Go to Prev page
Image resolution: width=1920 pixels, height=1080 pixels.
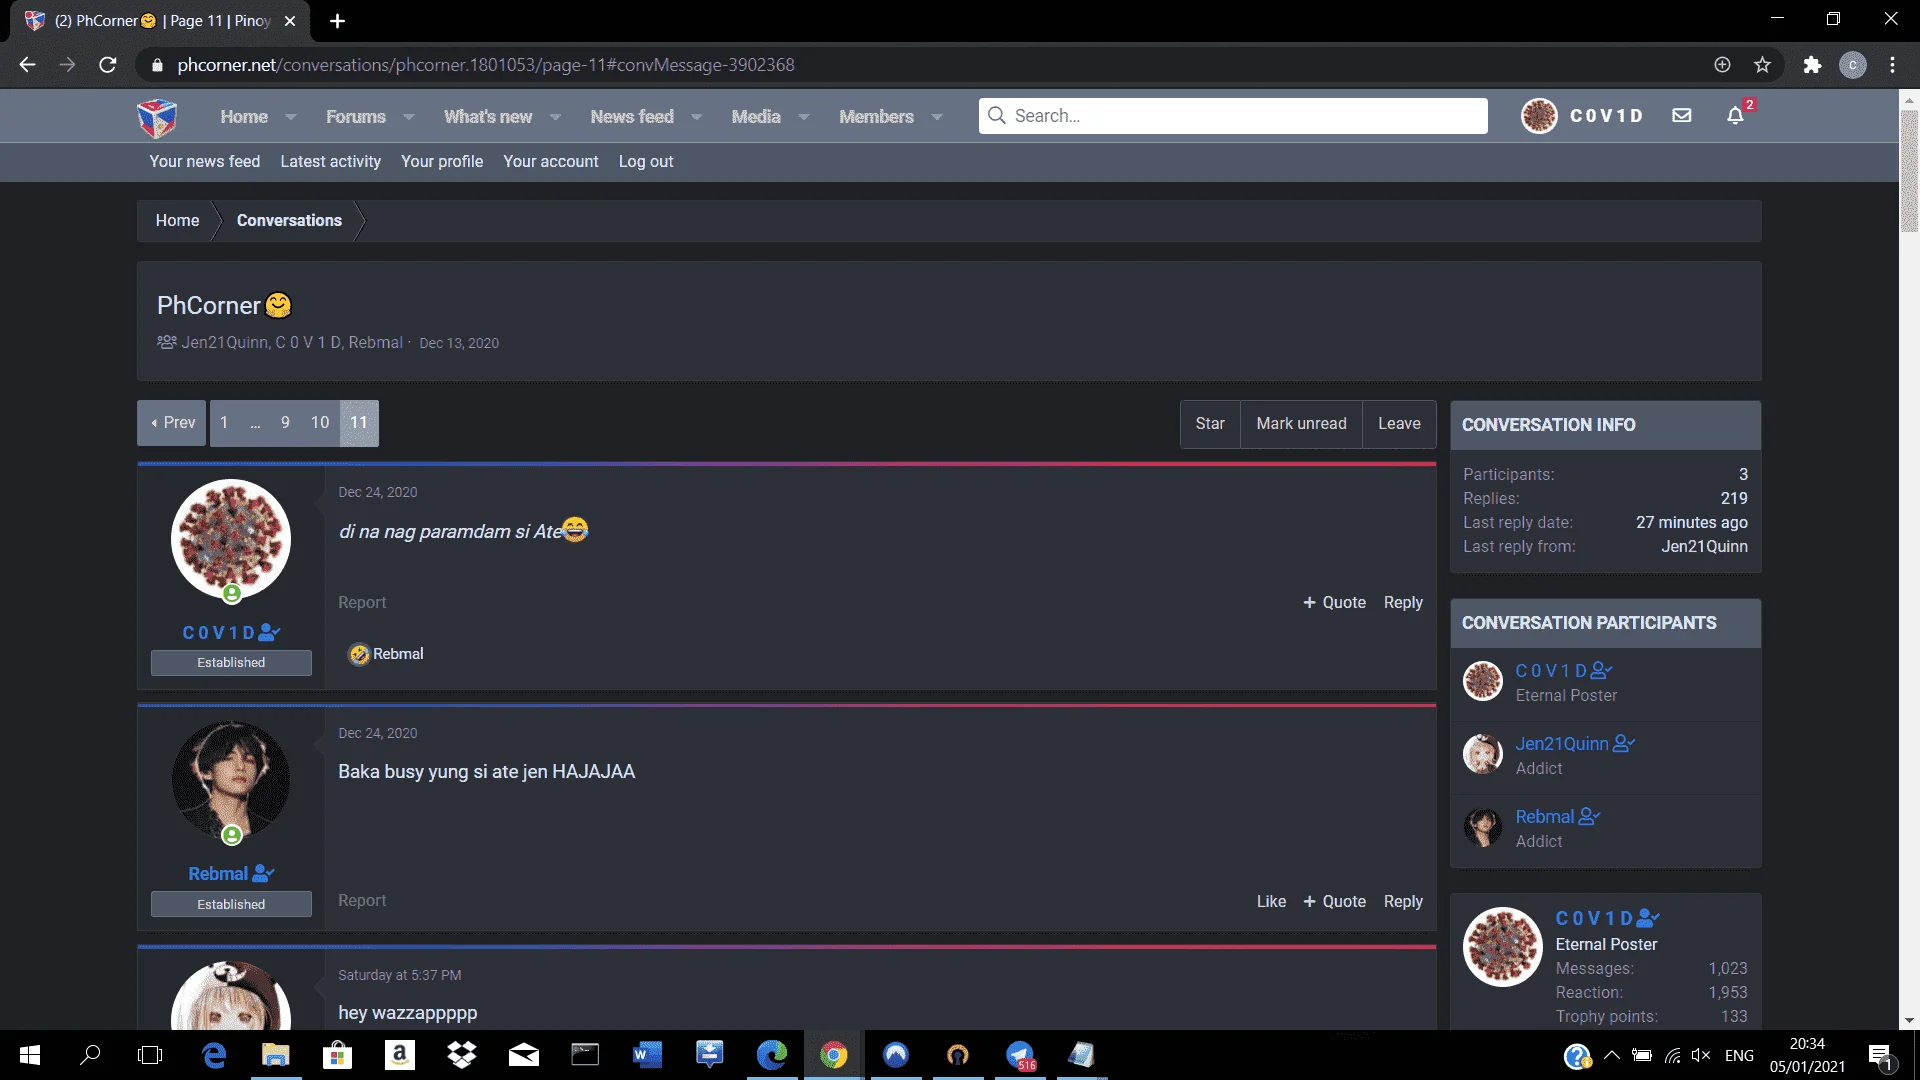tap(172, 423)
